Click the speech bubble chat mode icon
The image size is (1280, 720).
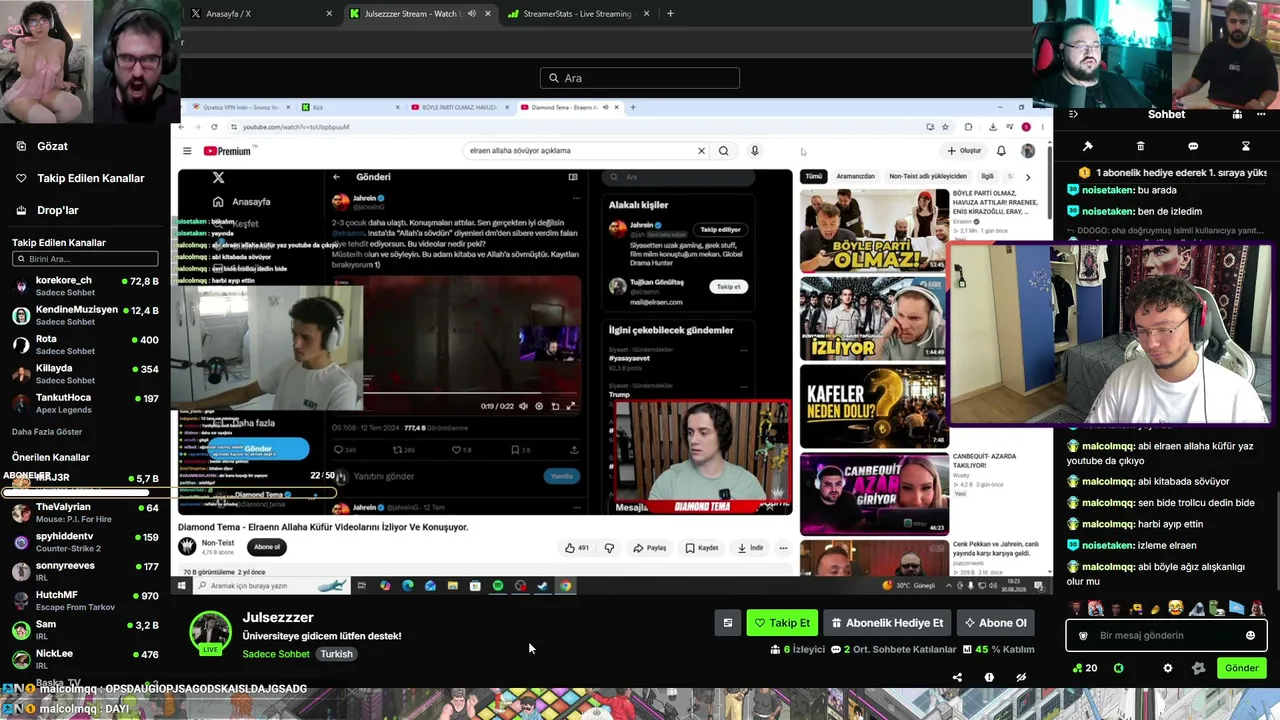1193,146
